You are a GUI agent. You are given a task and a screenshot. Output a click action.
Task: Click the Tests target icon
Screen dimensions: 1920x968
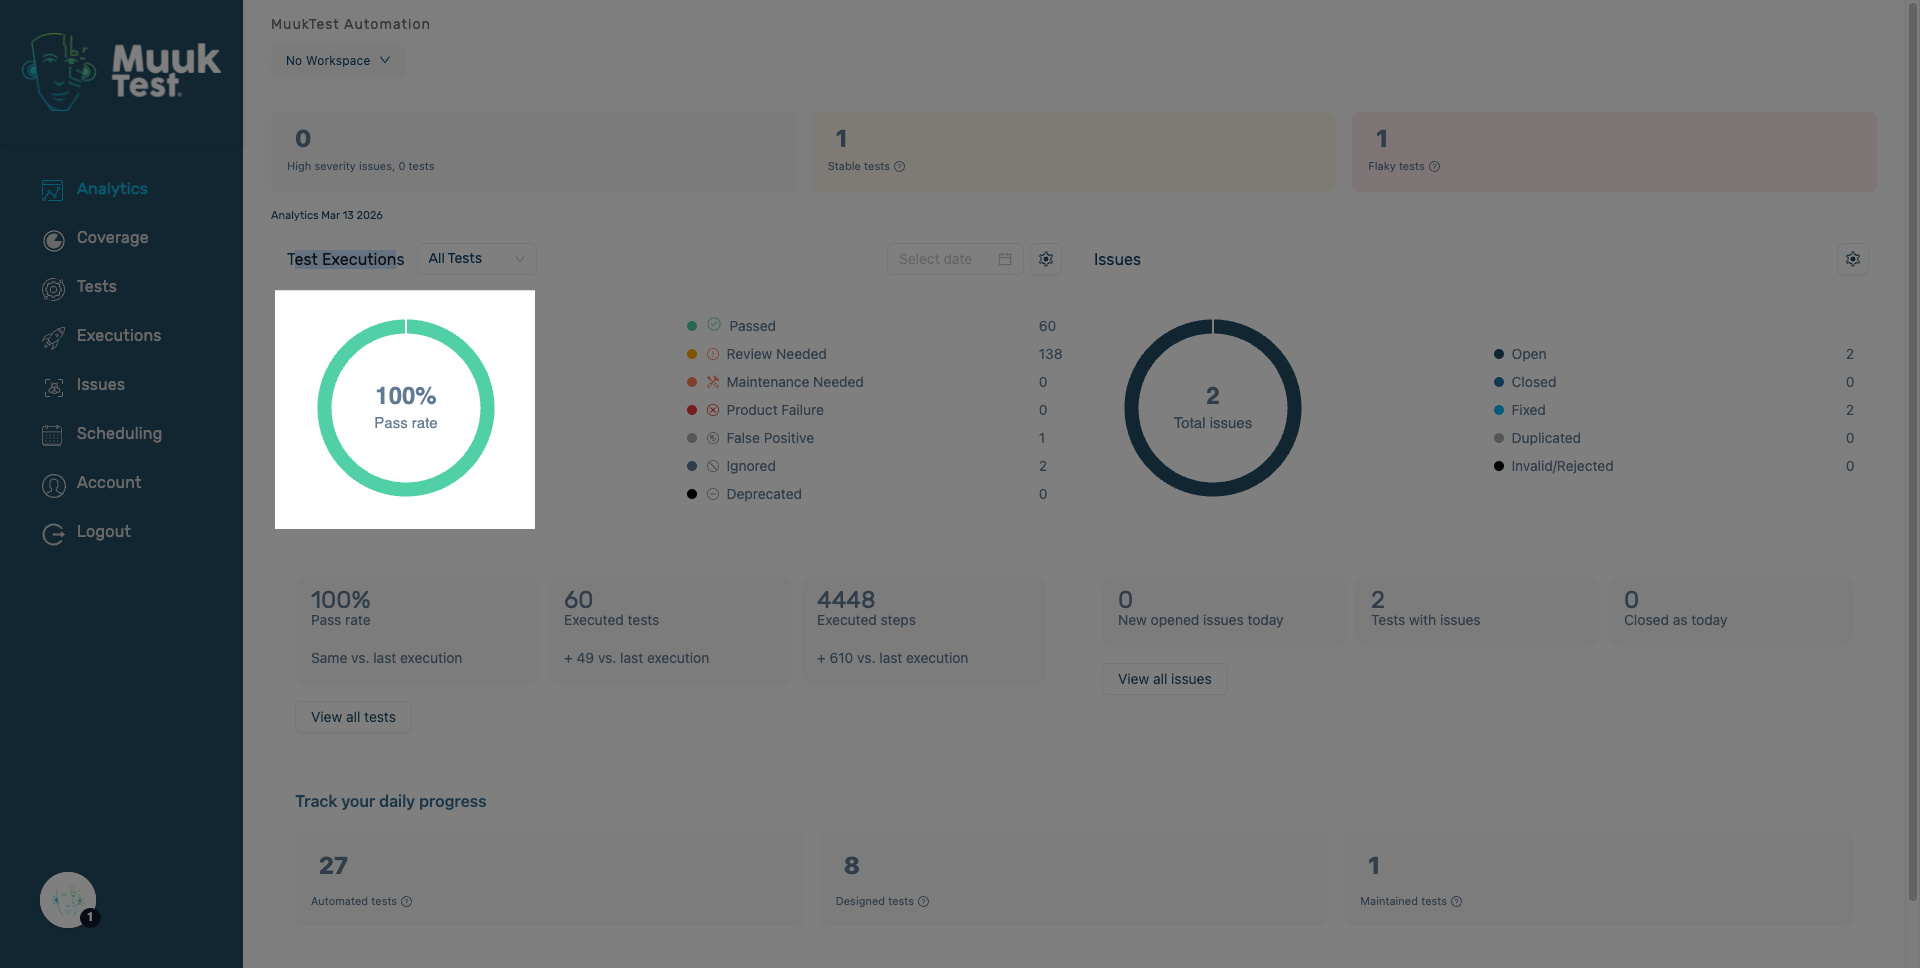(x=53, y=289)
